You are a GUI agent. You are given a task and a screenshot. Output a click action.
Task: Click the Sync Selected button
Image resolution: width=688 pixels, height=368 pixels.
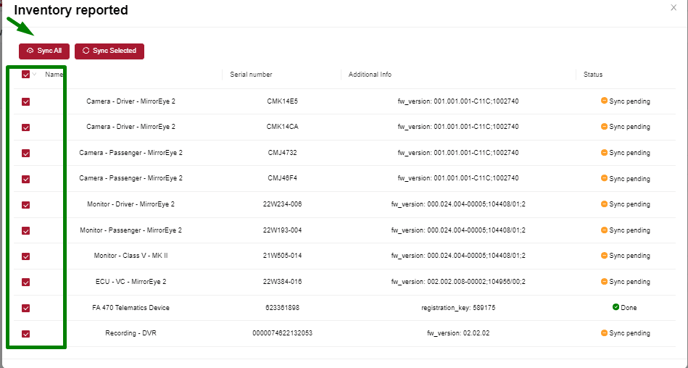coord(109,51)
